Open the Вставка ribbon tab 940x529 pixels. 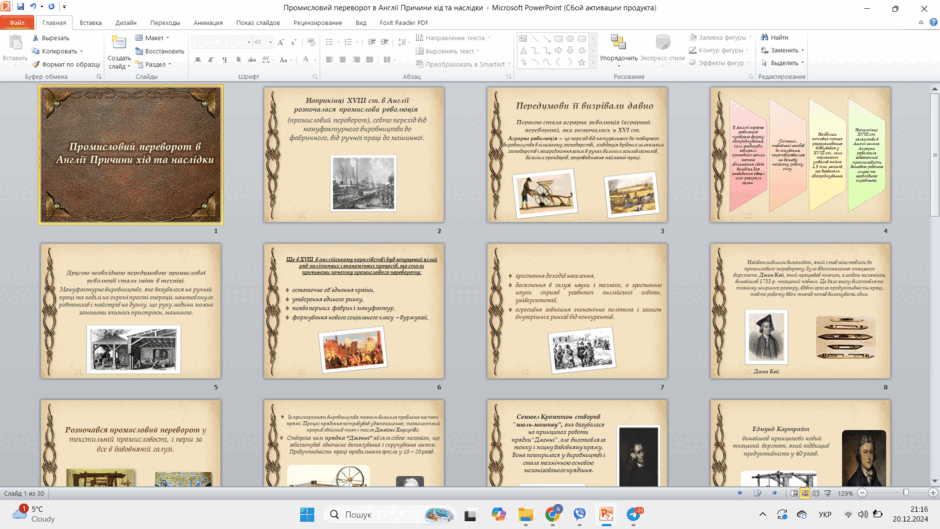pos(91,23)
